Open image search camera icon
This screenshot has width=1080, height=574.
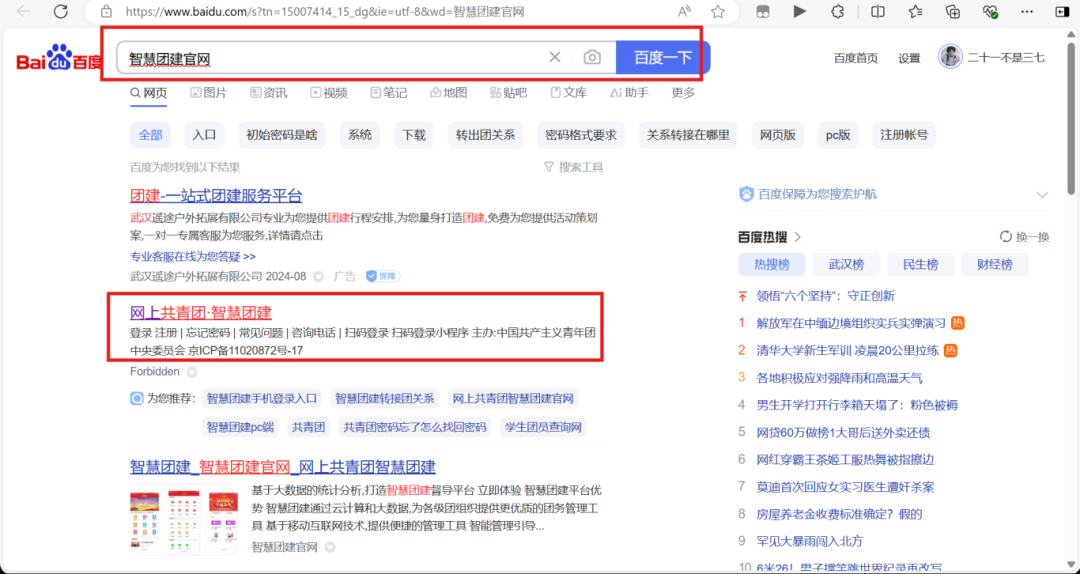(592, 57)
